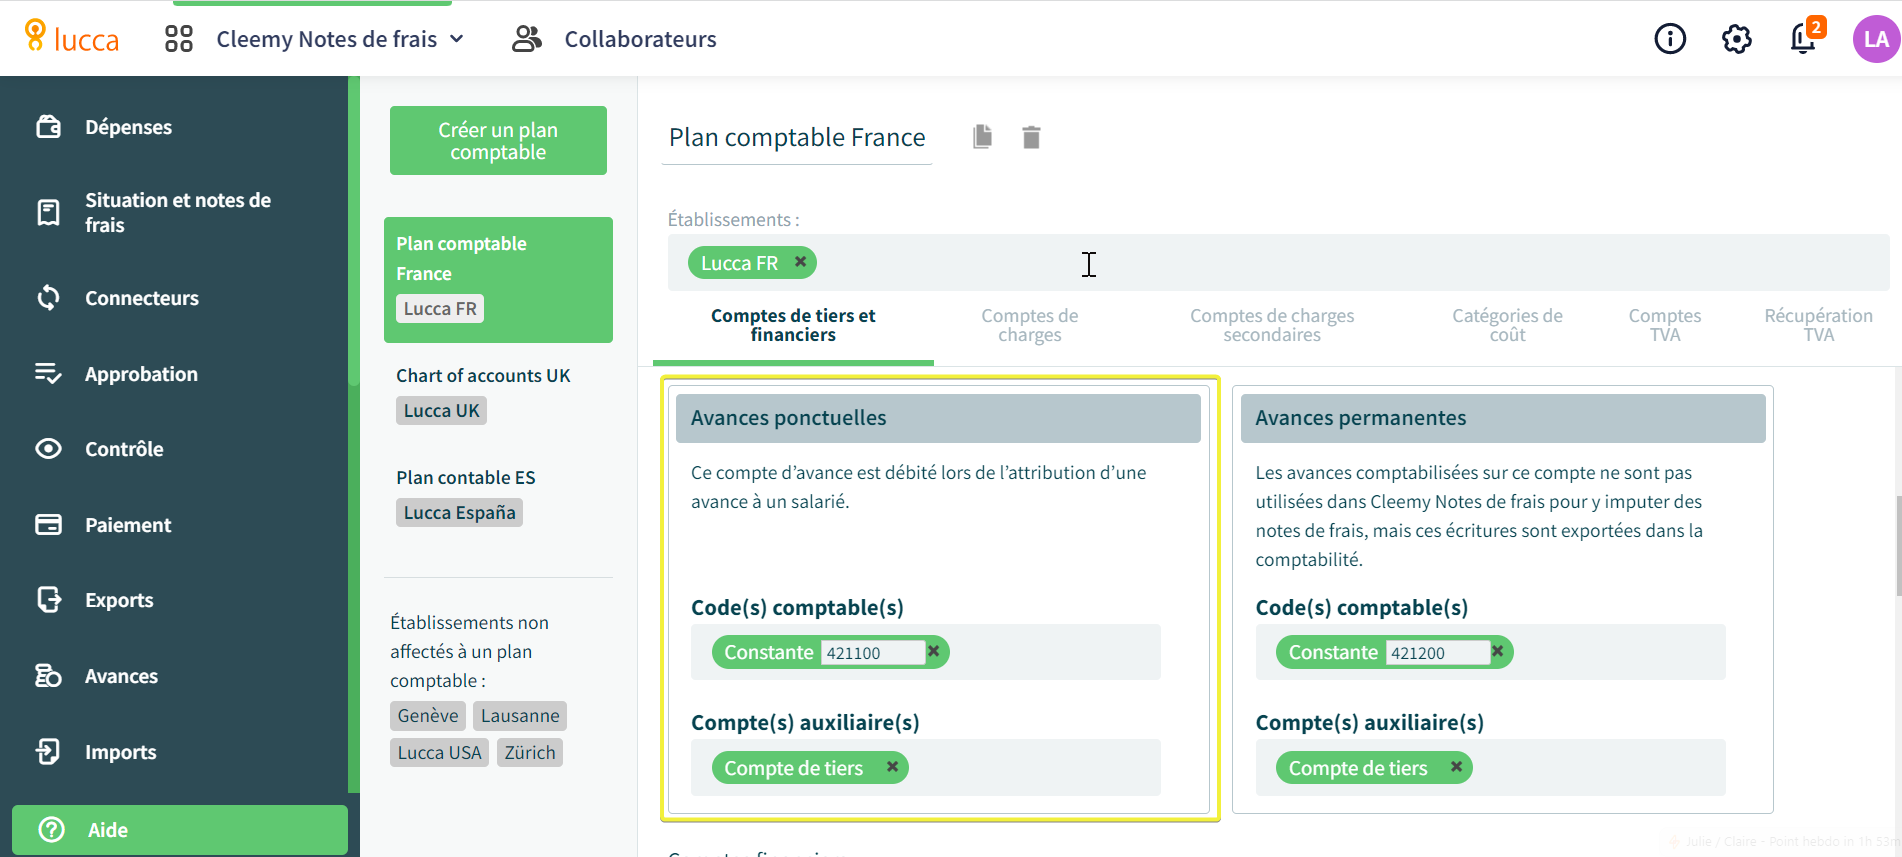Switch to Comptes TVA tab
This screenshot has width=1902, height=857.
coord(1665,326)
